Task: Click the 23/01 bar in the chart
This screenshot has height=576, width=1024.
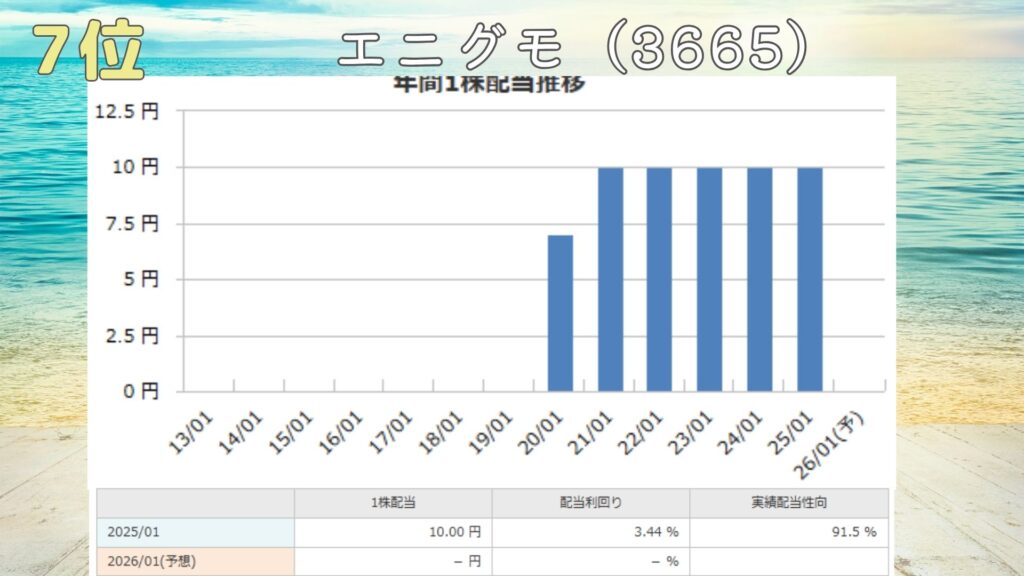Action: pos(709,279)
